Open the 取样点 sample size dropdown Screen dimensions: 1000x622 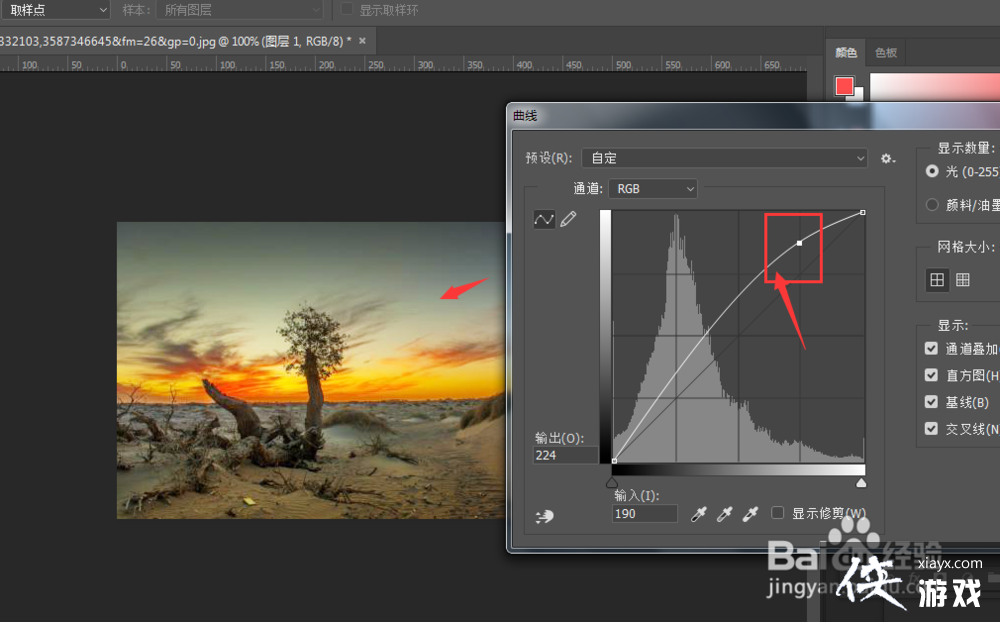point(55,10)
